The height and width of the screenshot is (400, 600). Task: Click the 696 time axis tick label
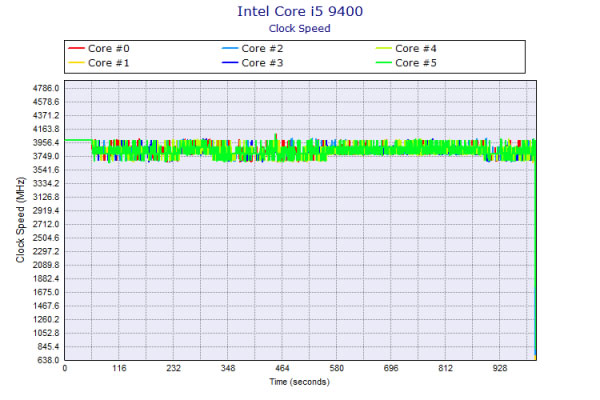click(391, 368)
